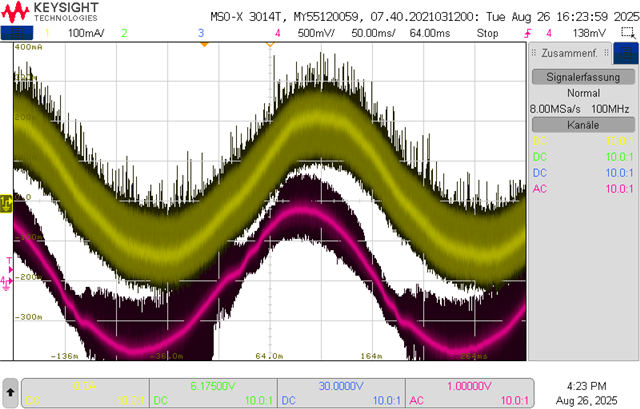Click the 8.00MSa/s sample rate value
This screenshot has height=409, width=640.
[x=555, y=109]
